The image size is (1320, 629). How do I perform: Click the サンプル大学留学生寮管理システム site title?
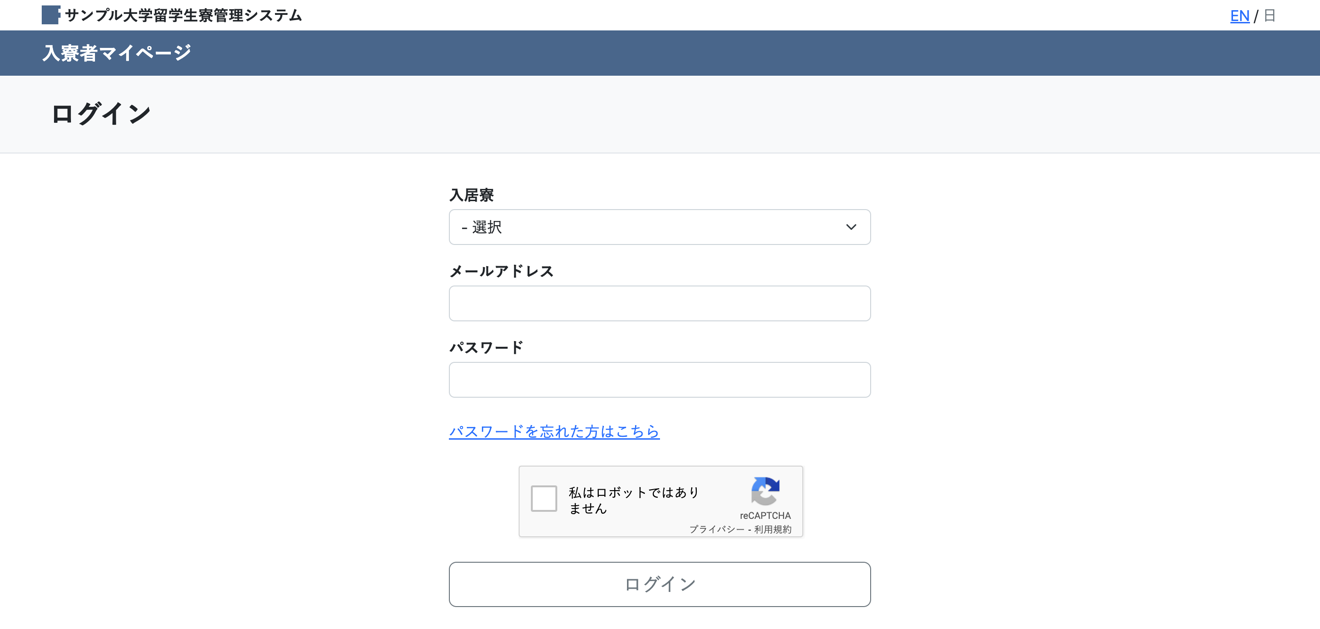[183, 15]
